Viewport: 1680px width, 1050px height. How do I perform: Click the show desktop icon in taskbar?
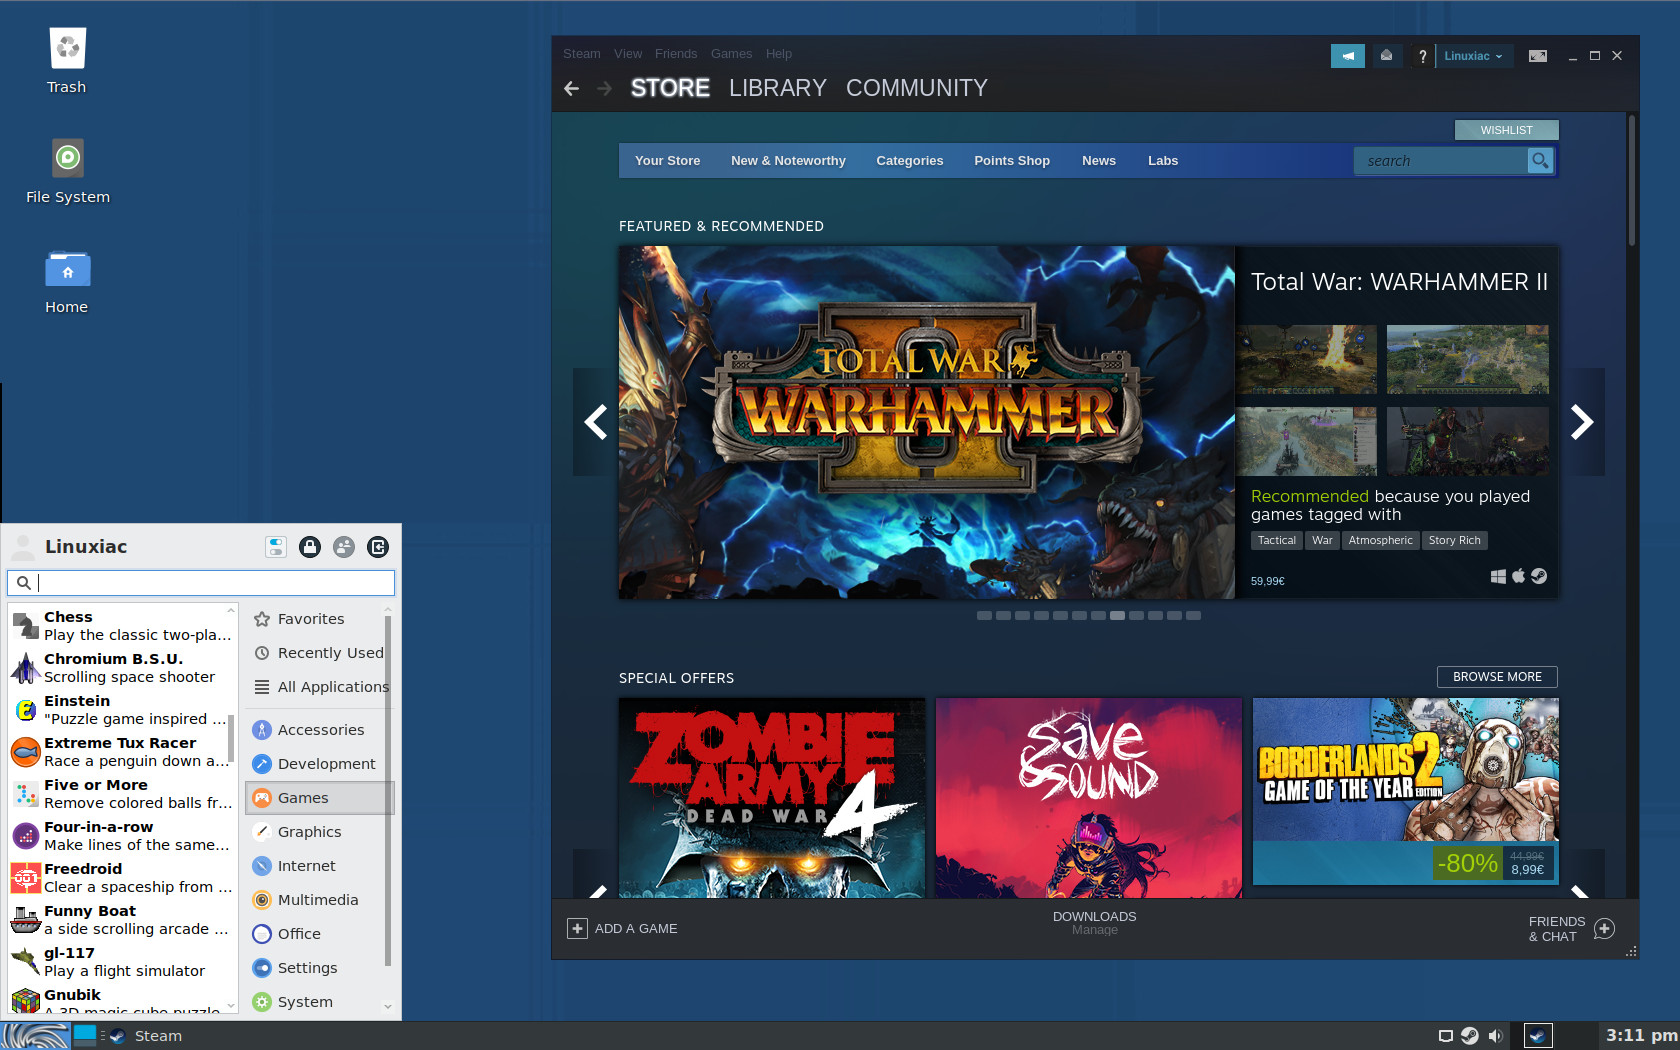tap(85, 1035)
